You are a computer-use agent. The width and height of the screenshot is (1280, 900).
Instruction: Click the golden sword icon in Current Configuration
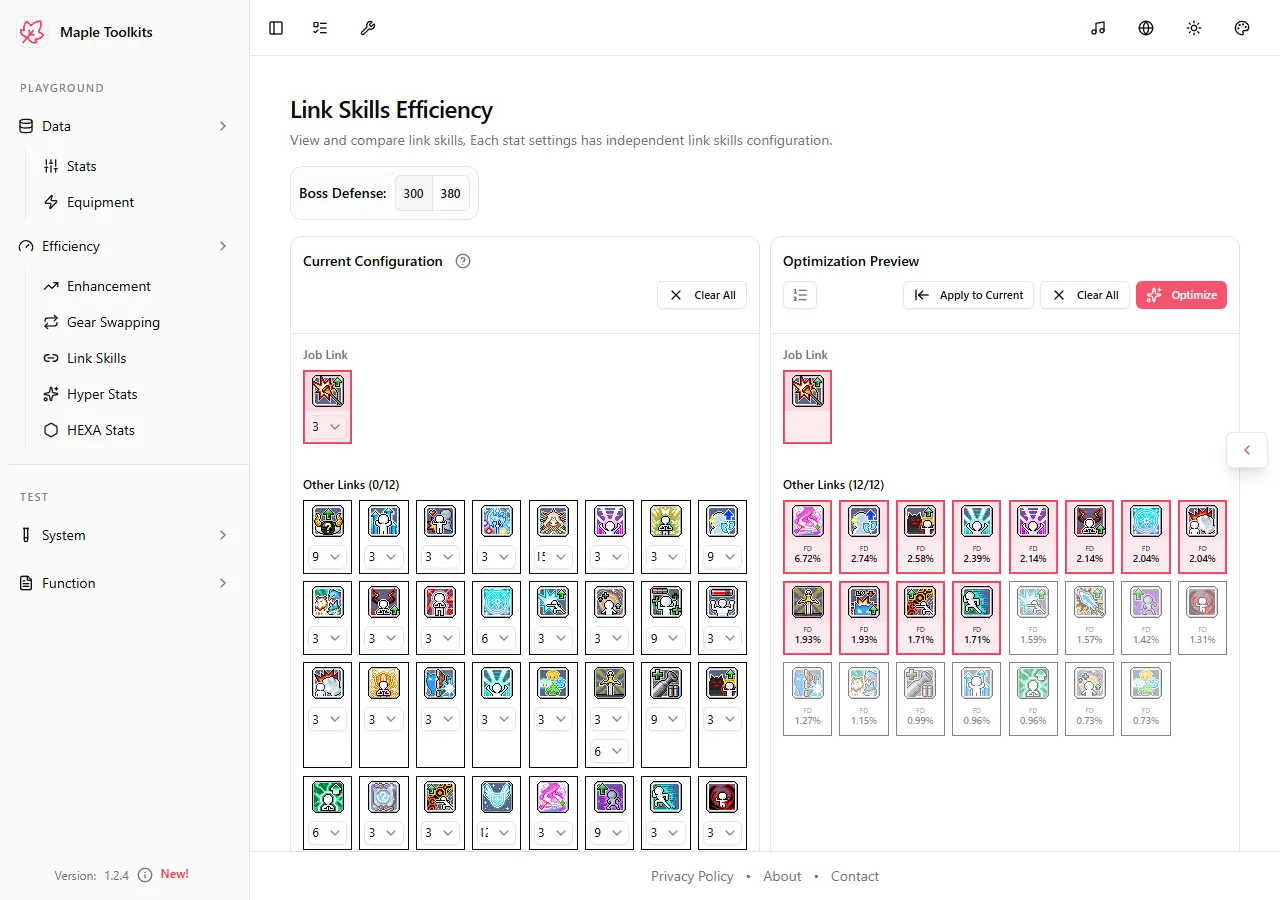coord(609,683)
